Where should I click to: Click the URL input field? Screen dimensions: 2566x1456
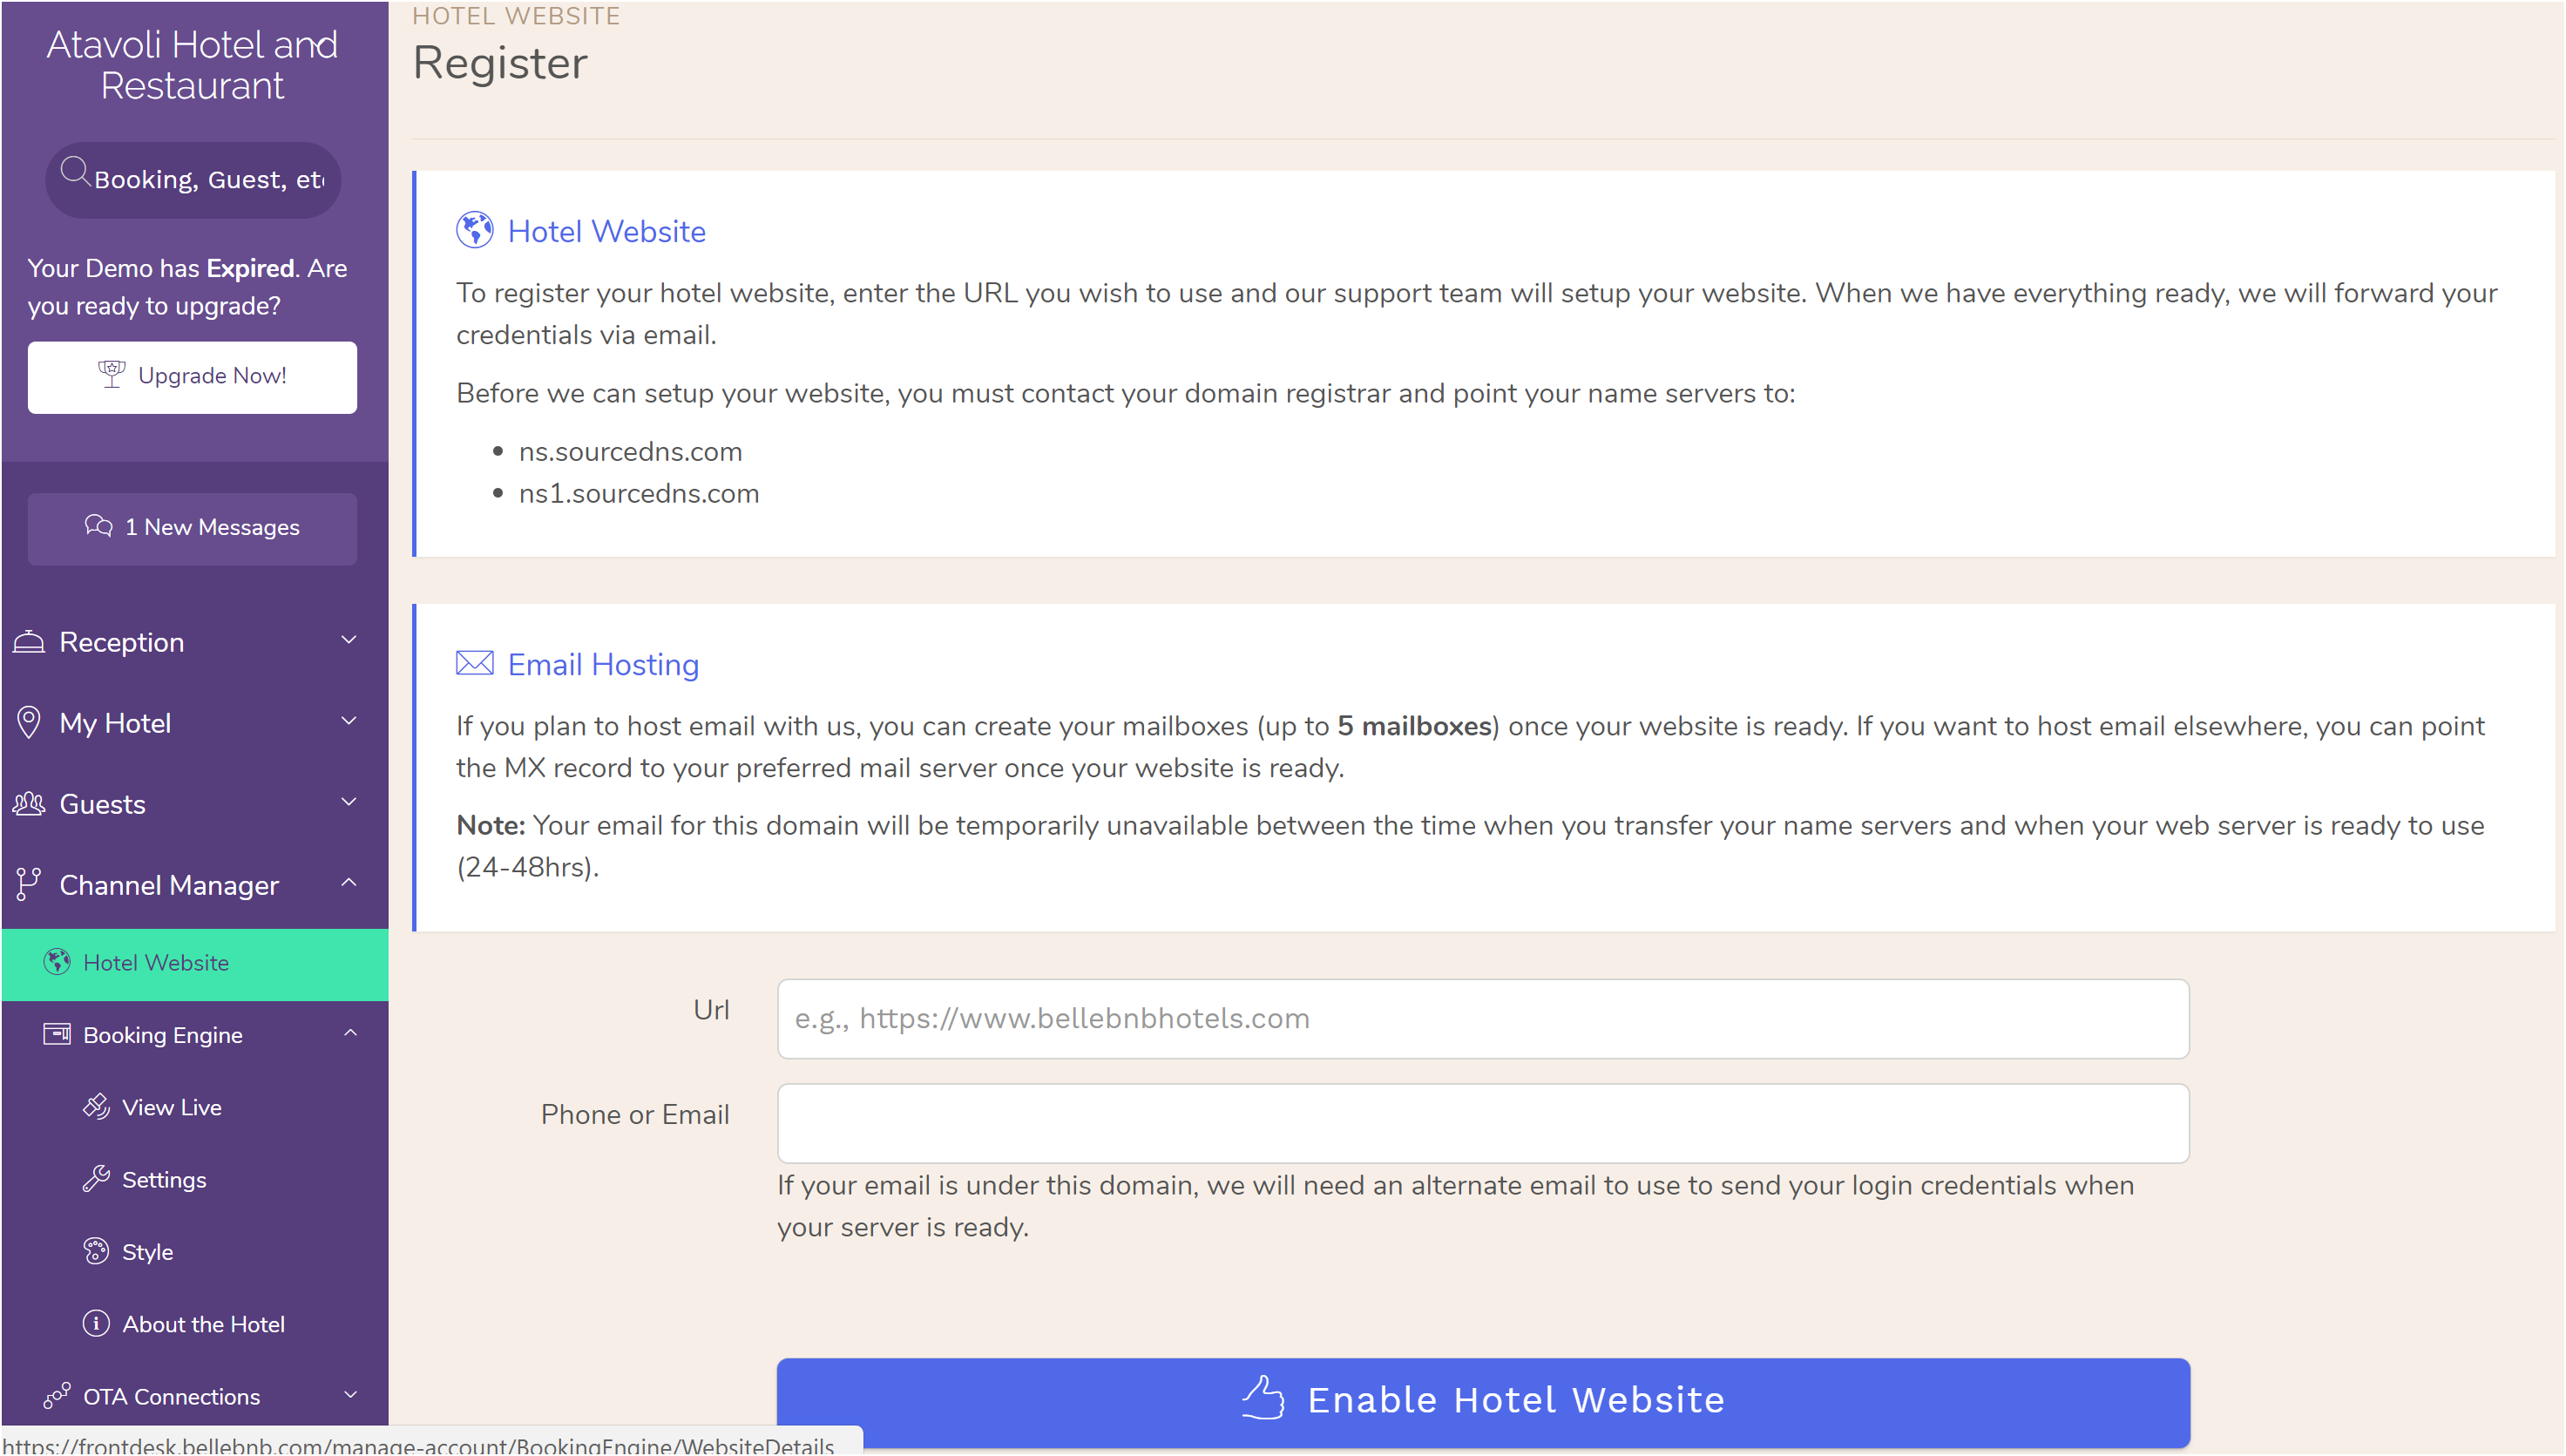(x=1484, y=1017)
